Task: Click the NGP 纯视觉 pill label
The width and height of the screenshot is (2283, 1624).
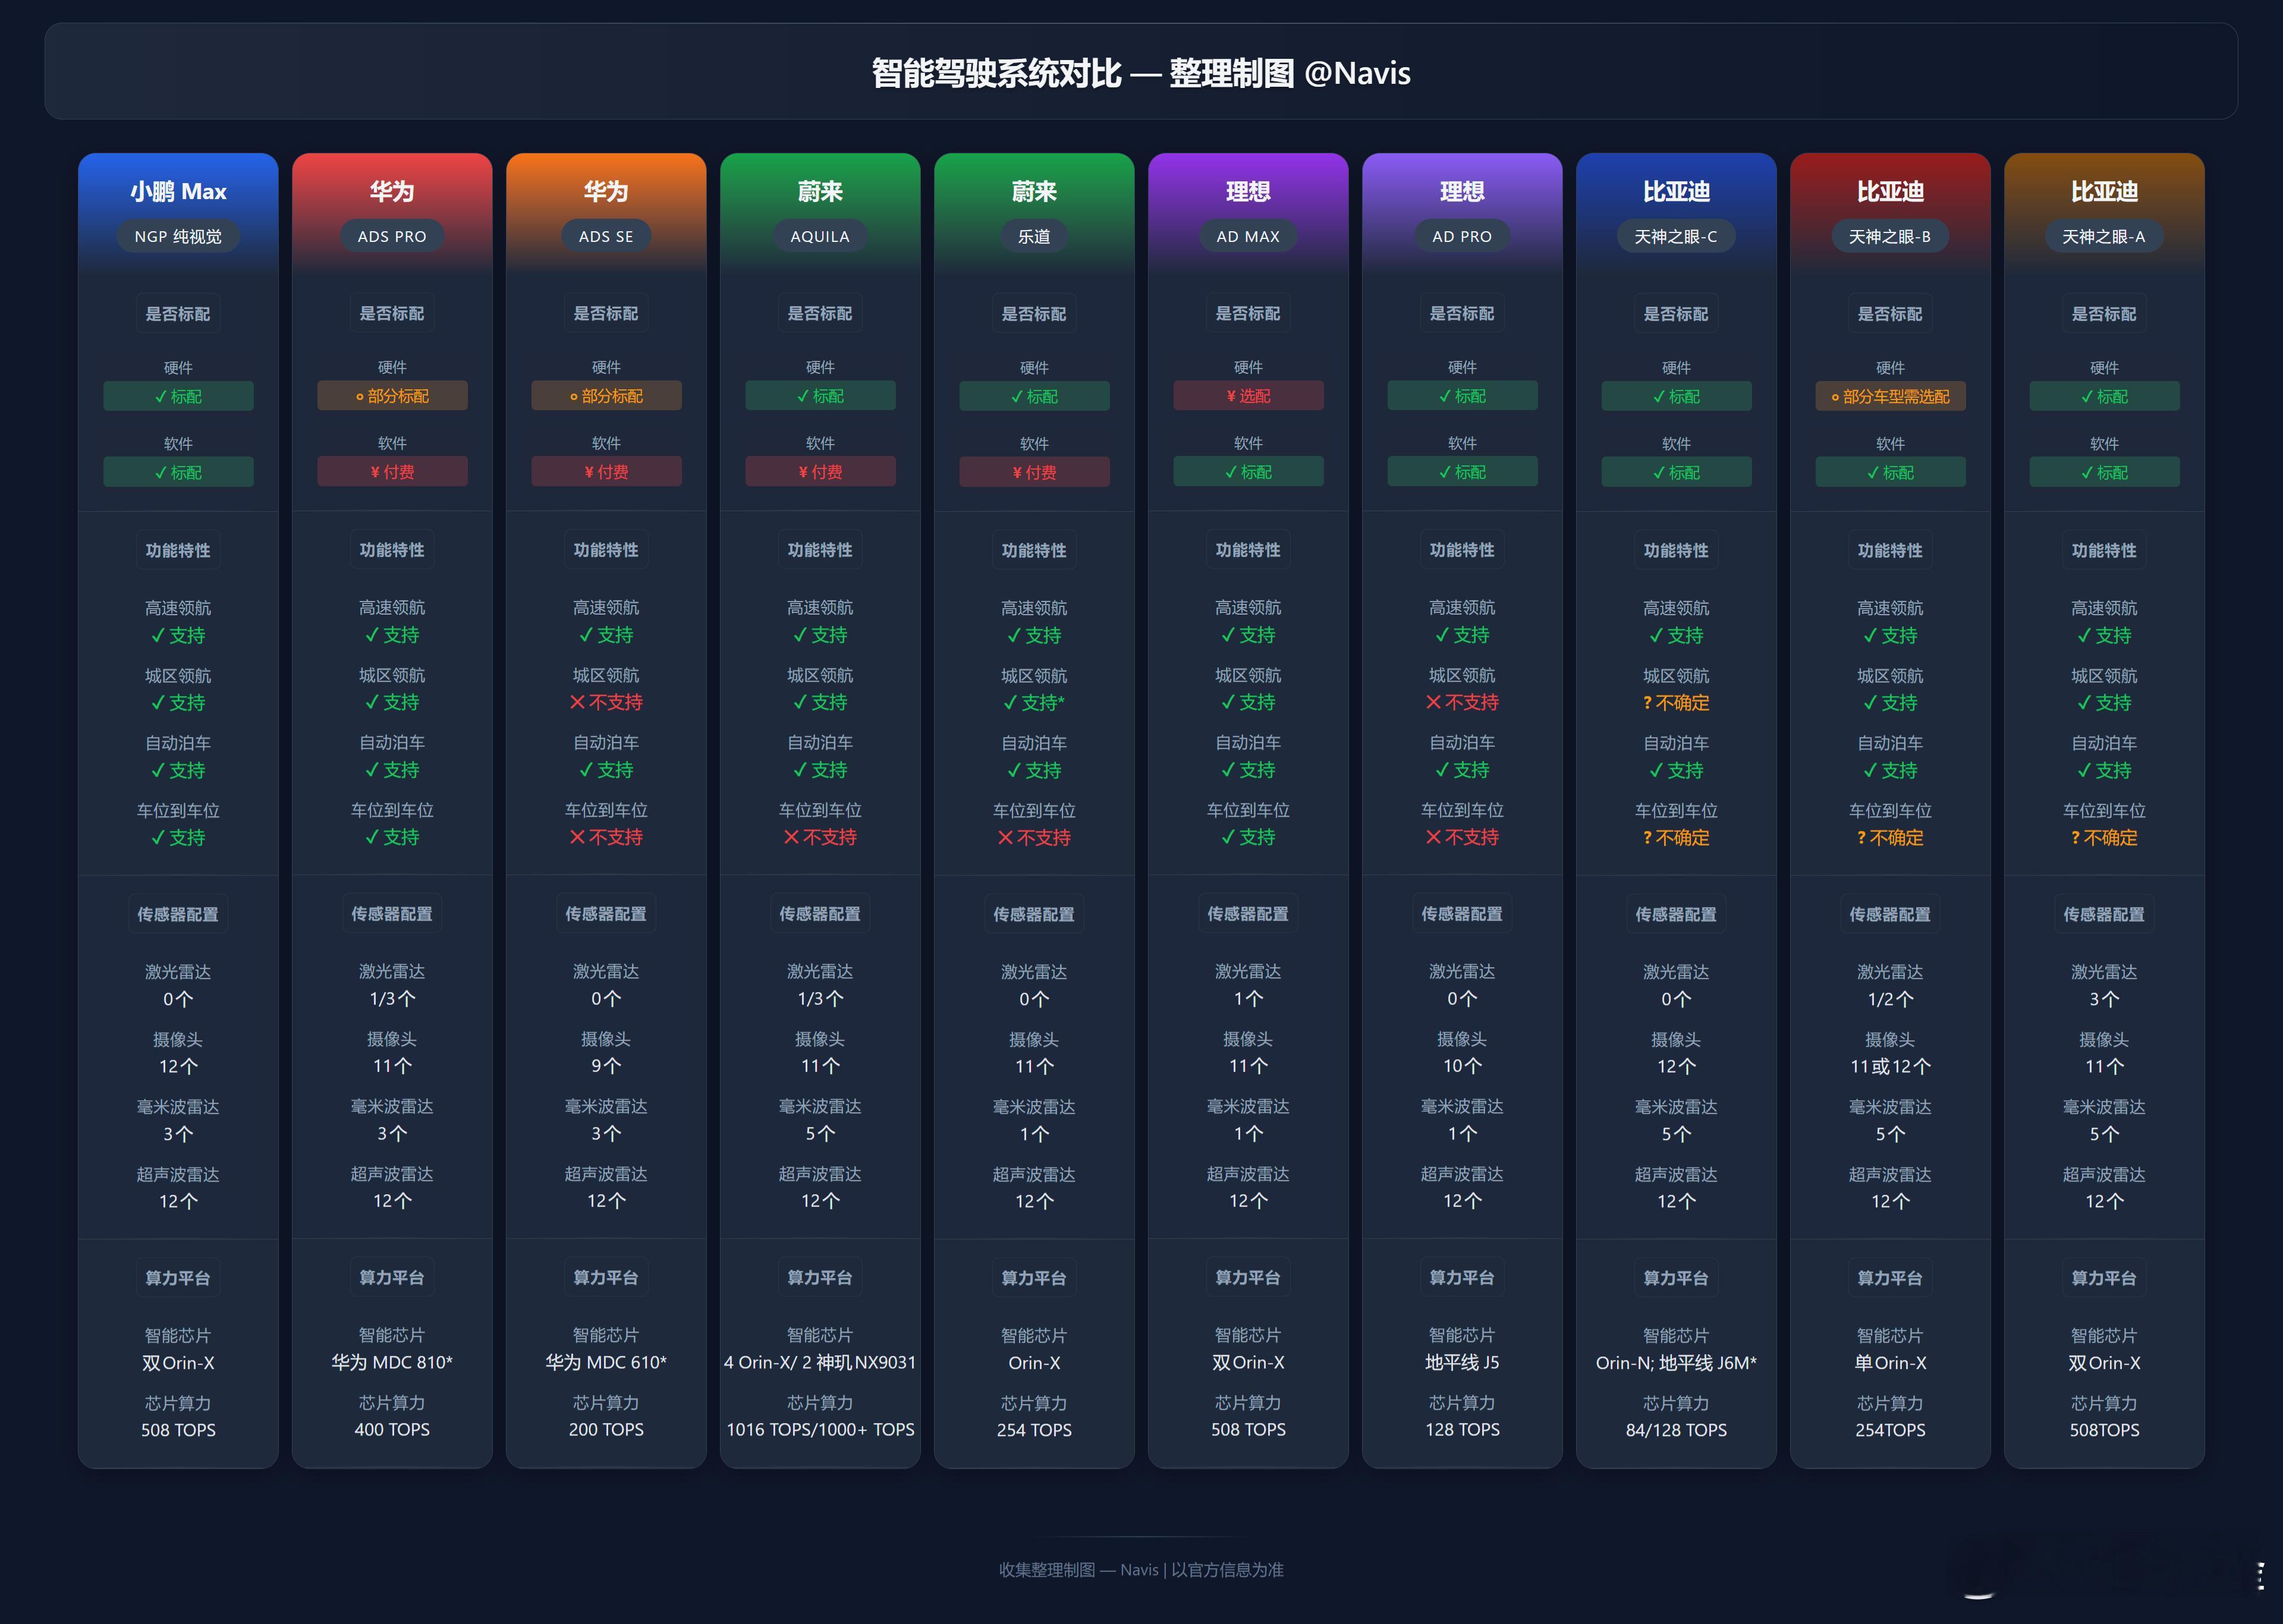Action: point(178,236)
